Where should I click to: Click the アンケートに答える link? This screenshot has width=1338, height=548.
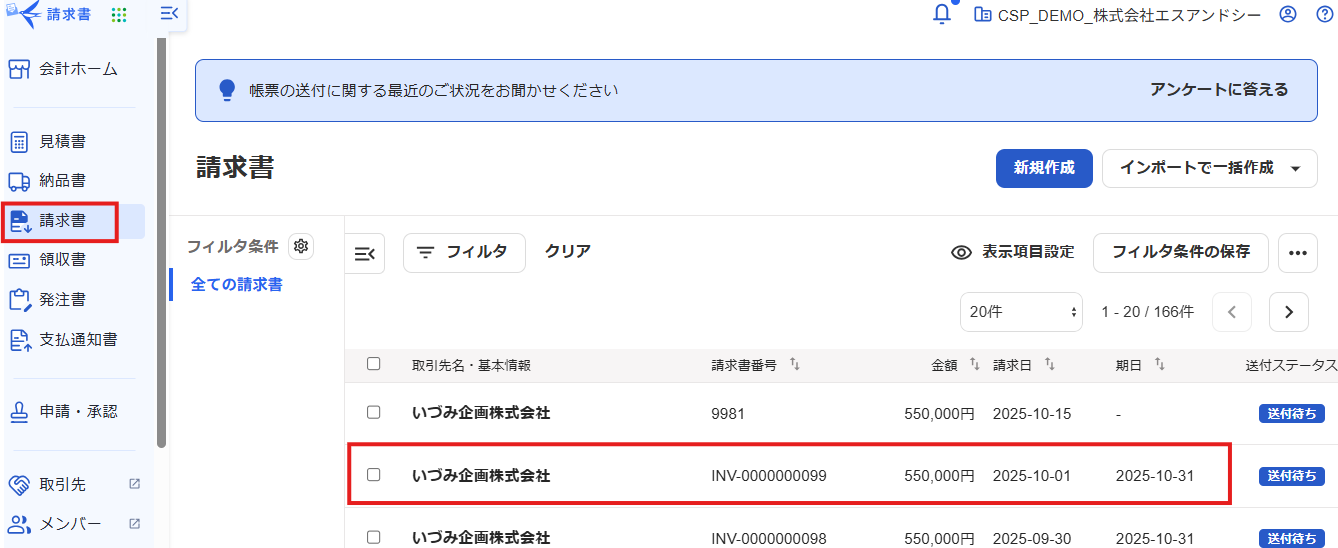[1218, 90]
